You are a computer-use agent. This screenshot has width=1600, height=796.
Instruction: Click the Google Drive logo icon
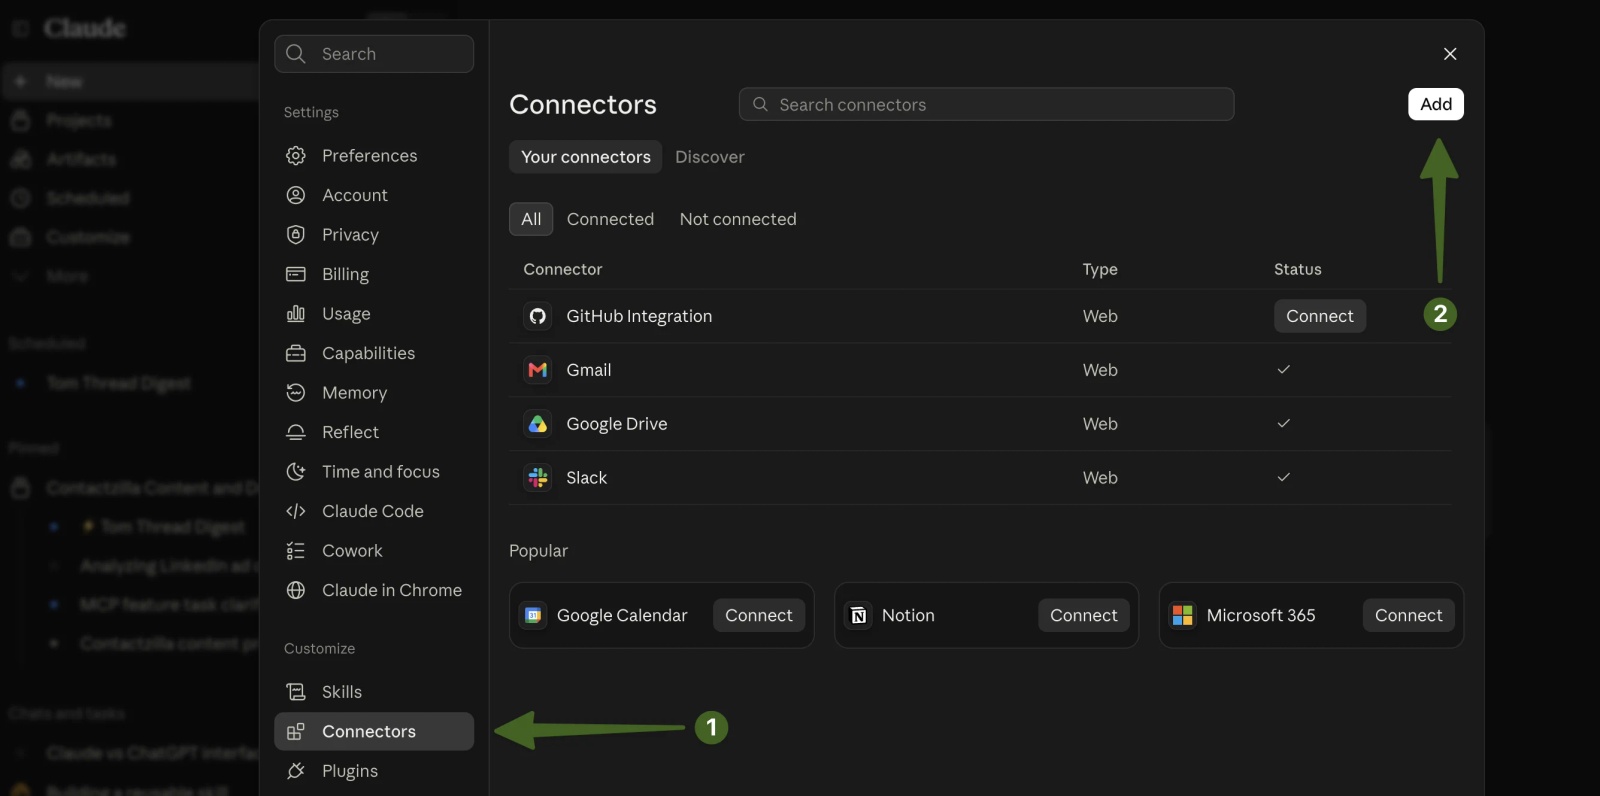[x=538, y=424]
